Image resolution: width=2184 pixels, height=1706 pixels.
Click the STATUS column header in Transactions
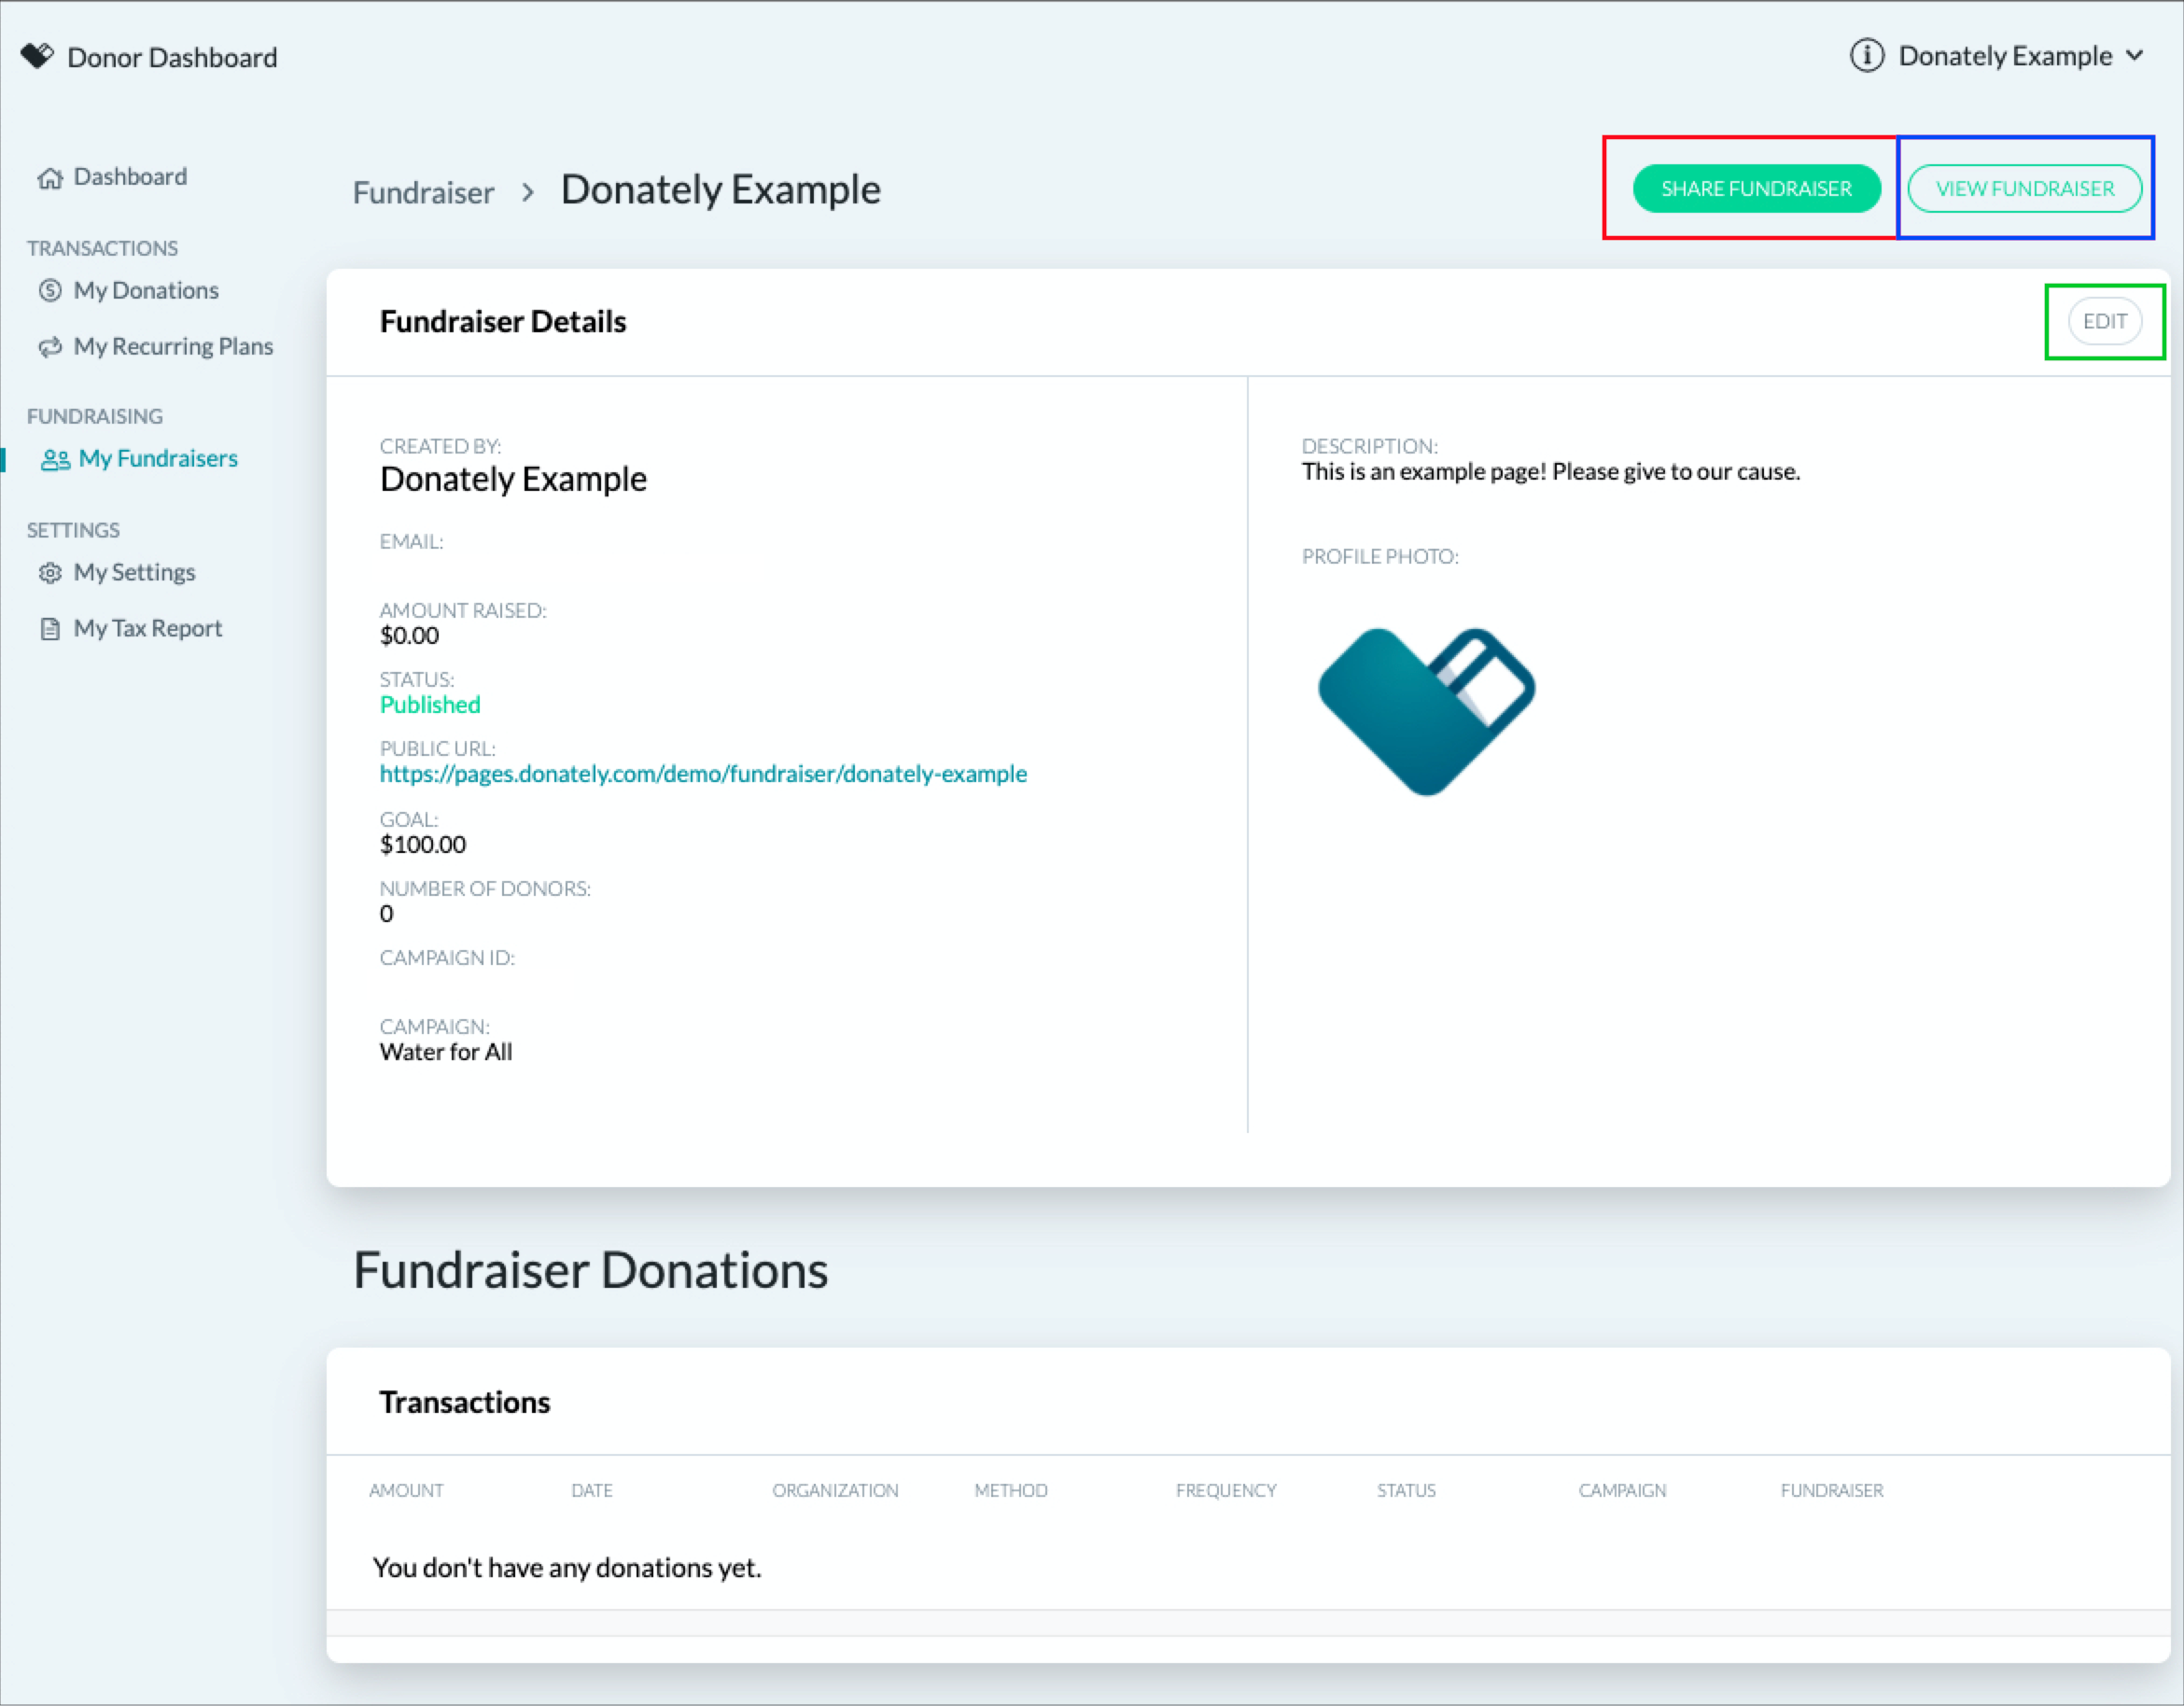pyautogui.click(x=1406, y=1490)
